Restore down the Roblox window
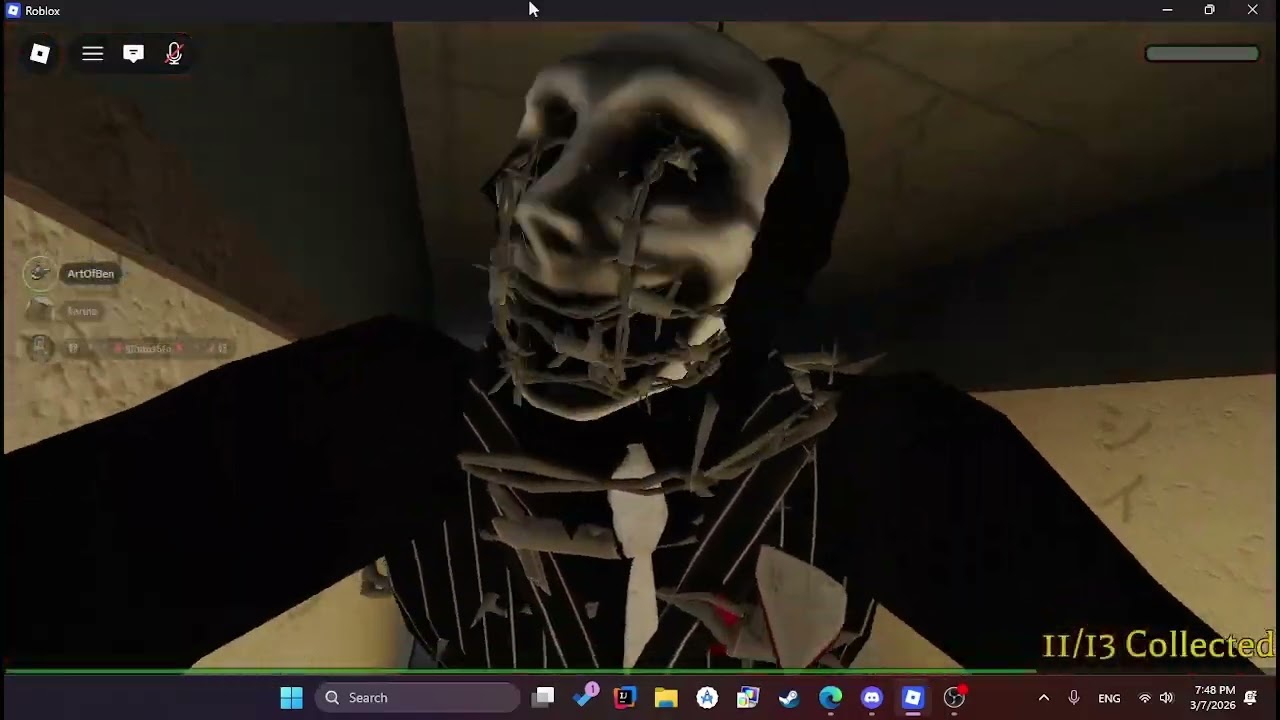The height and width of the screenshot is (720, 1280). 1209,10
